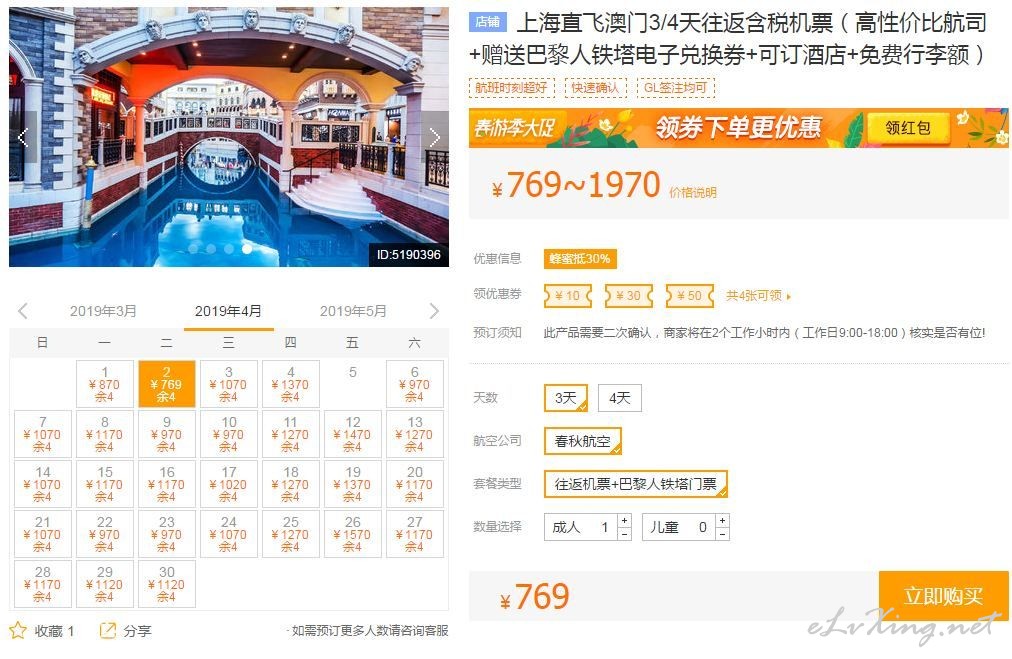Switch calendar to 2019年5月 tab
The height and width of the screenshot is (659, 1012).
353,311
